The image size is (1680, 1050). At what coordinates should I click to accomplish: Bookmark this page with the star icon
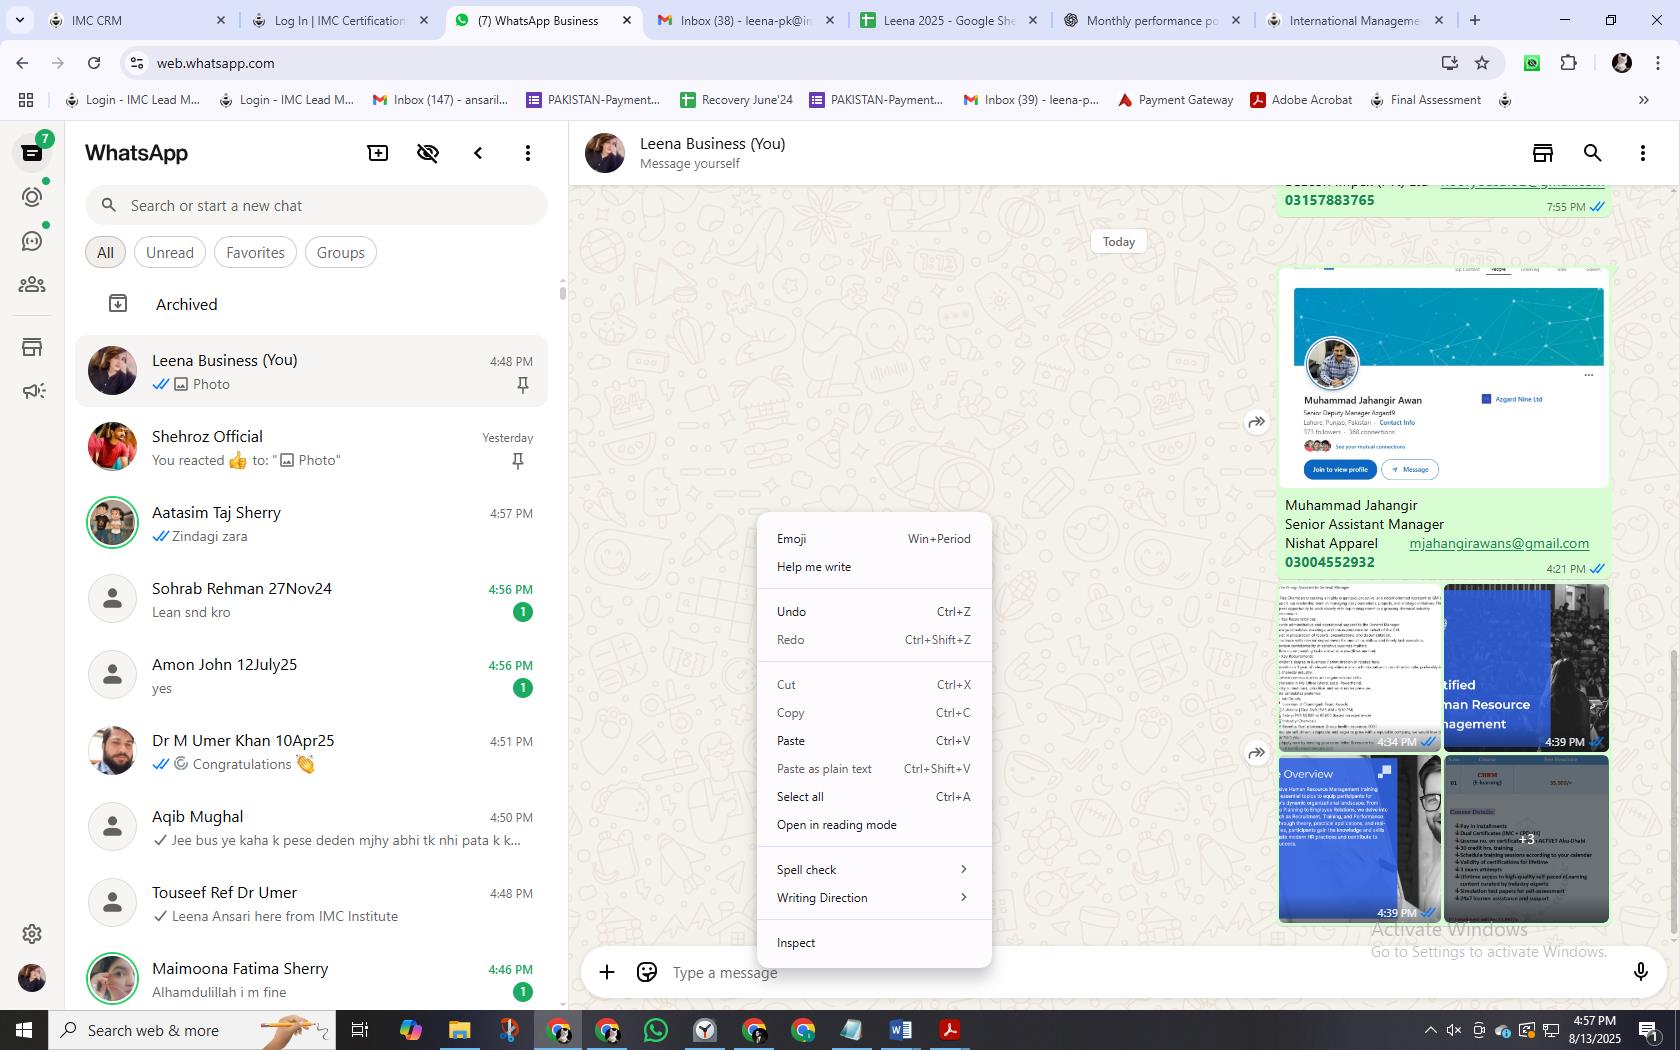(x=1482, y=63)
